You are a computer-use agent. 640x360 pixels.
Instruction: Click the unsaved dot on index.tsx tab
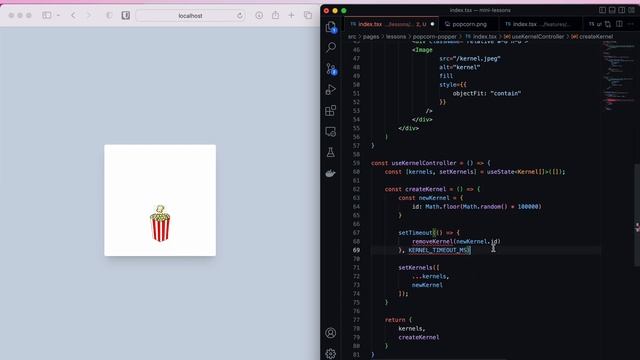(433, 24)
